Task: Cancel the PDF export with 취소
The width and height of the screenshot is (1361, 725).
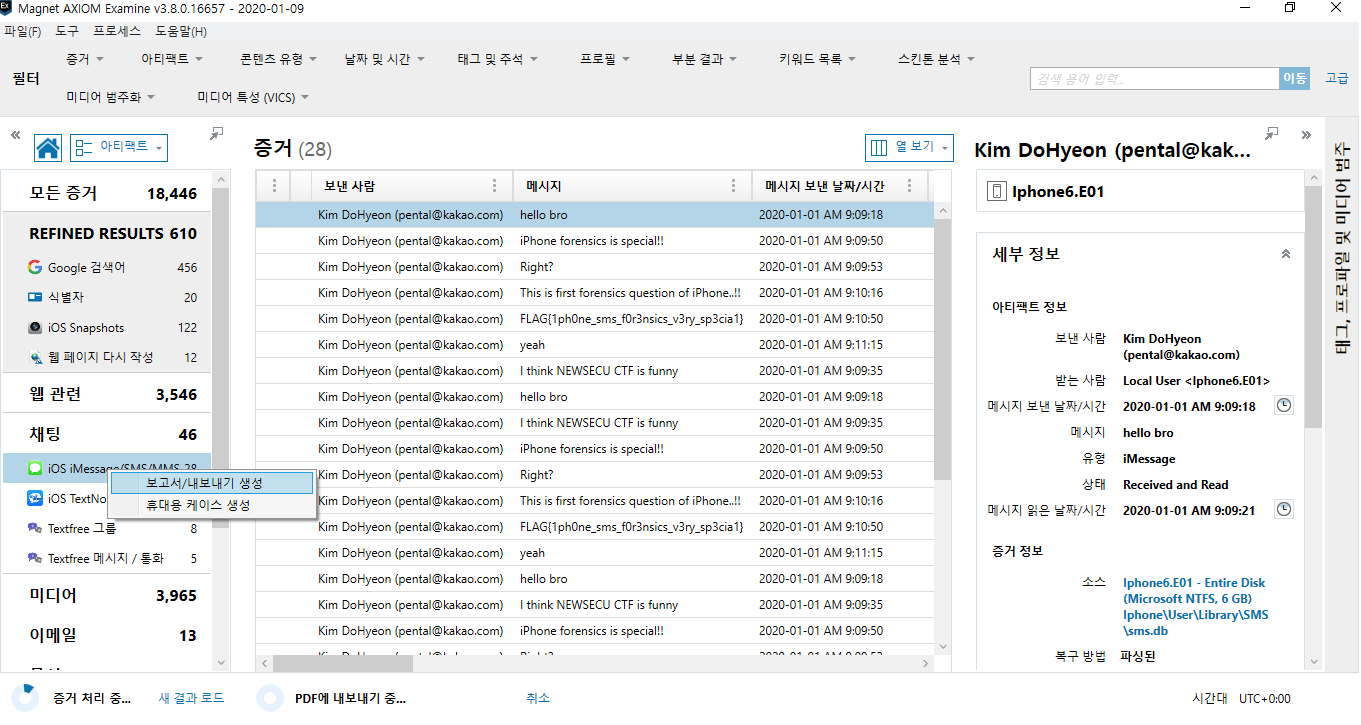Action: (x=537, y=698)
